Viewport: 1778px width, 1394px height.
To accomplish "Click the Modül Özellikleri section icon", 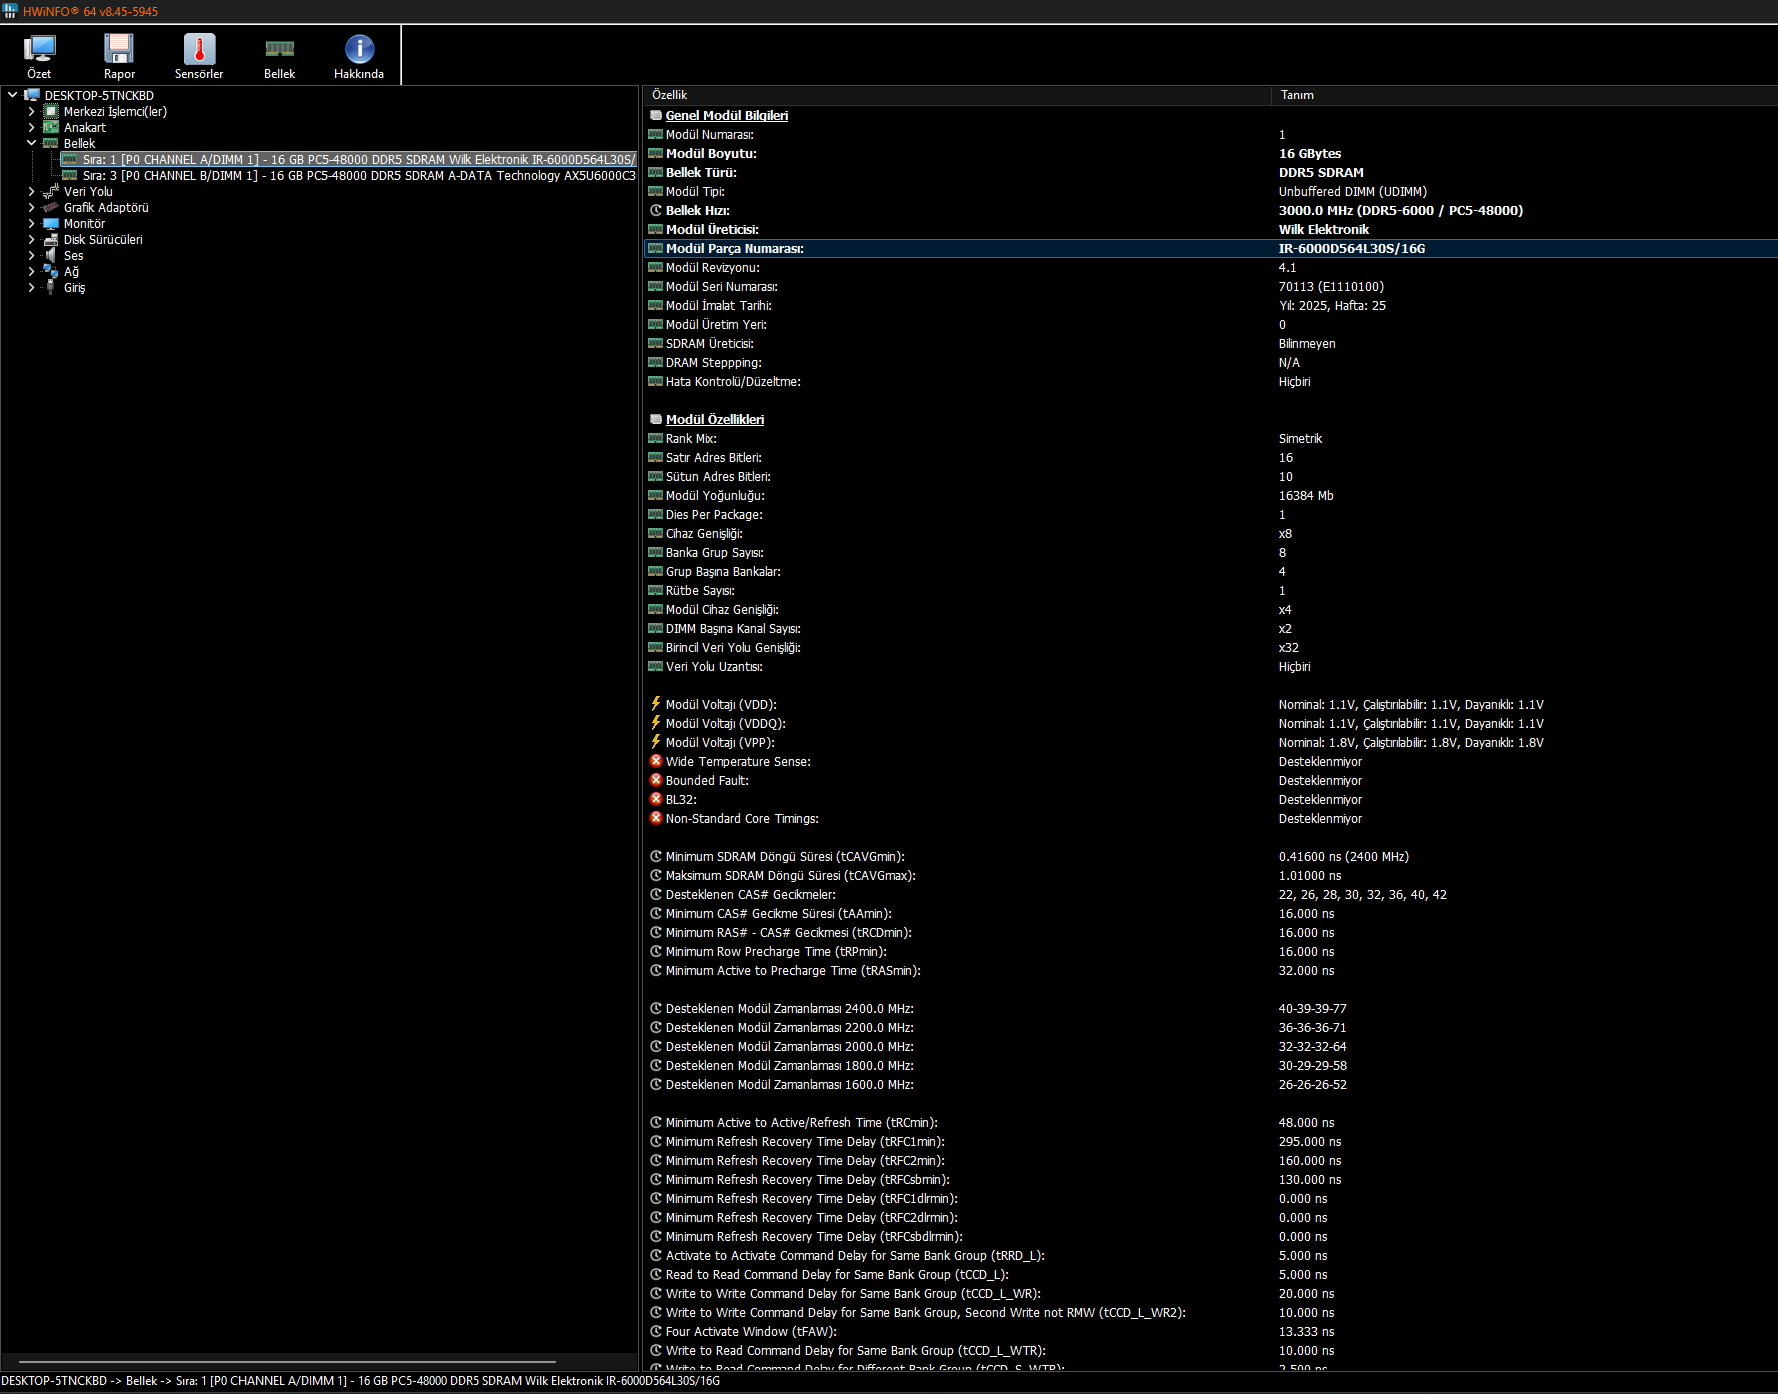I will coord(656,419).
